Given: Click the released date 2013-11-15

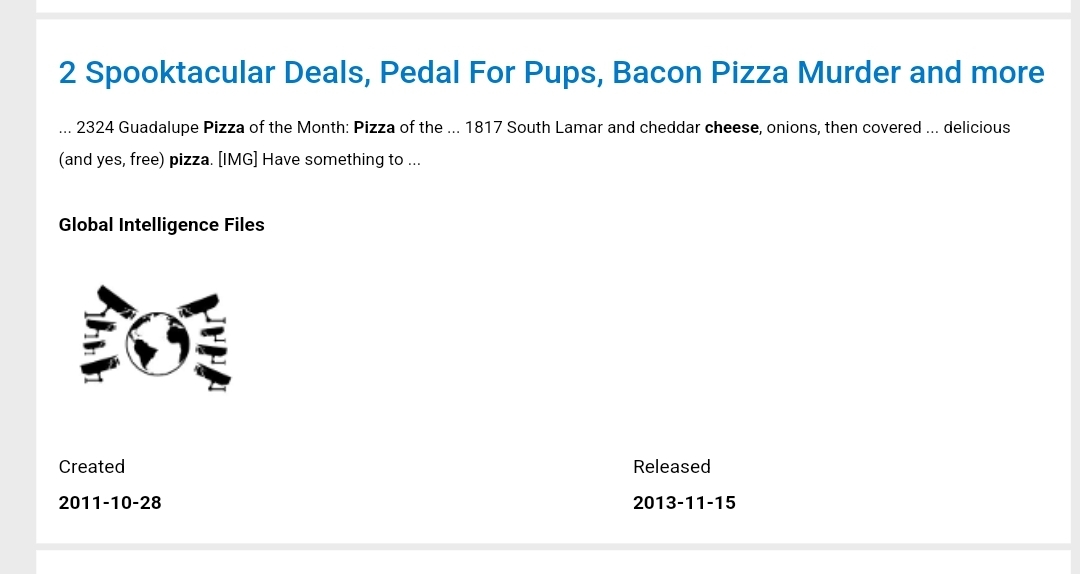Looking at the screenshot, I should [x=684, y=502].
